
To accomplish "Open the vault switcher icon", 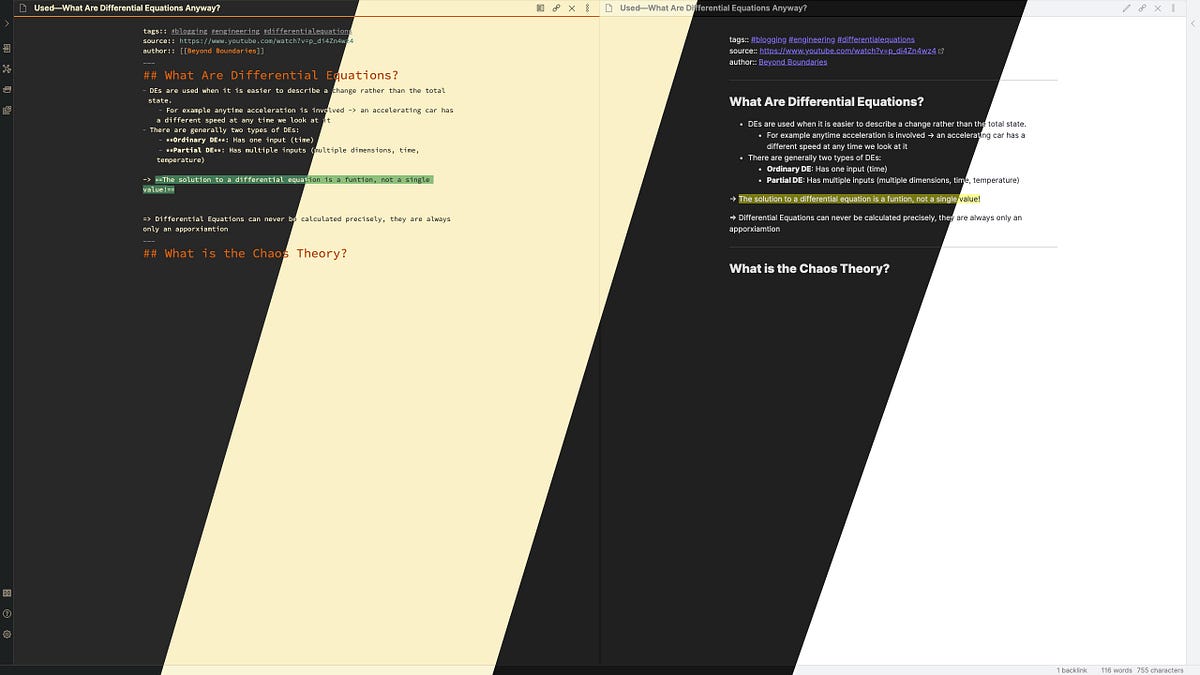I will [x=6, y=592].
